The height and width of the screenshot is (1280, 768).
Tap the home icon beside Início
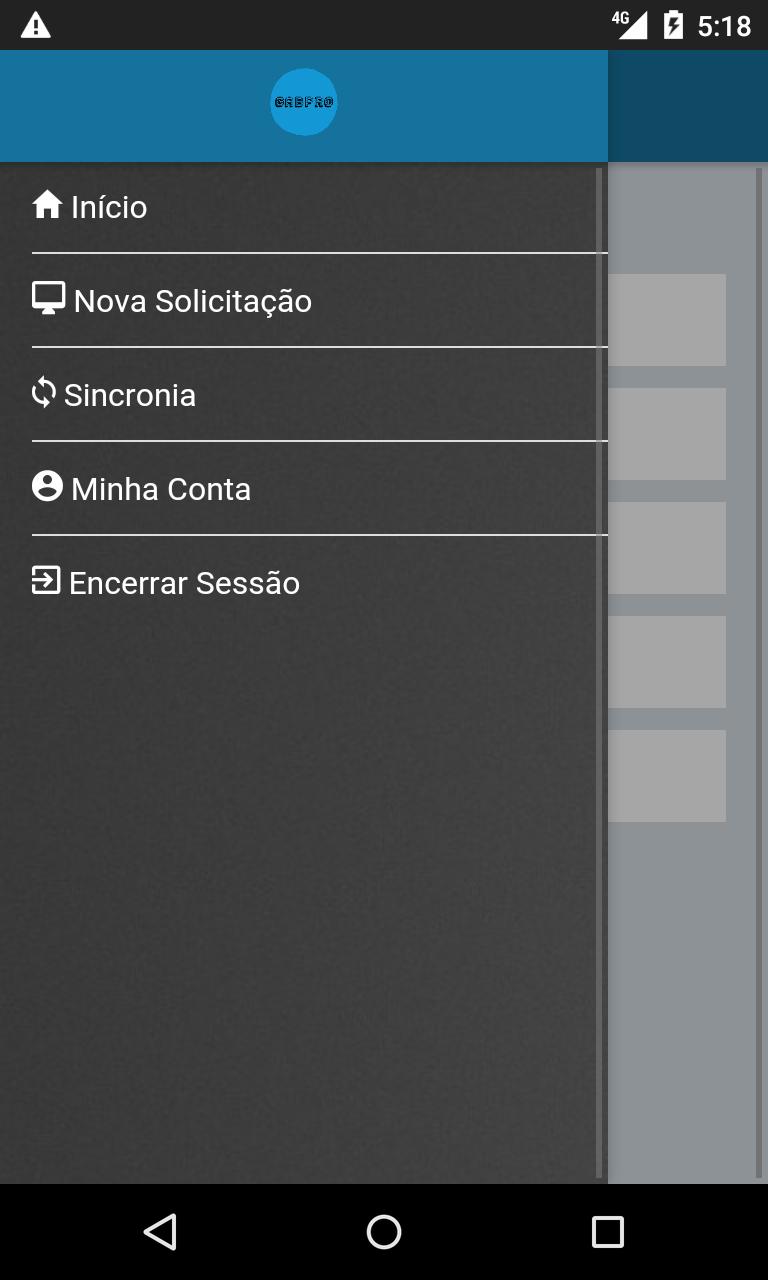(47, 205)
